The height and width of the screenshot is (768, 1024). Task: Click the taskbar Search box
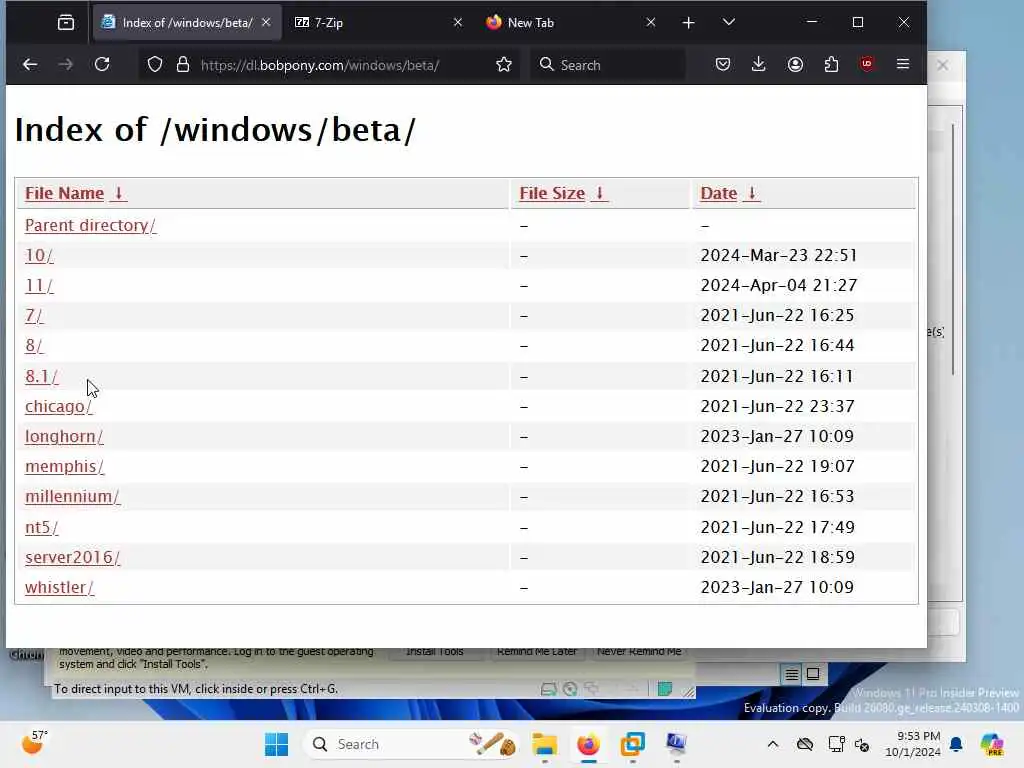[411, 744]
